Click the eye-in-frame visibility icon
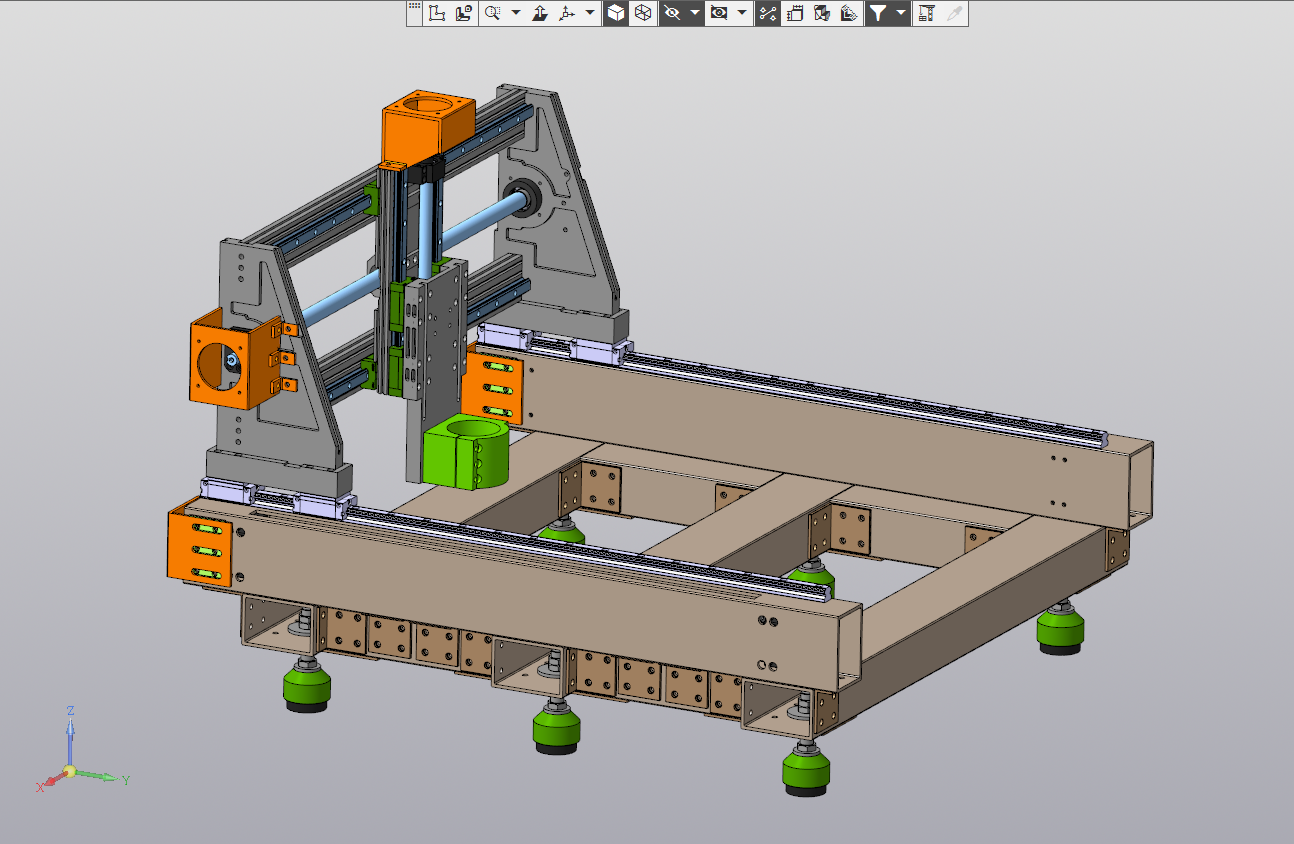This screenshot has height=844, width=1294. (x=718, y=14)
